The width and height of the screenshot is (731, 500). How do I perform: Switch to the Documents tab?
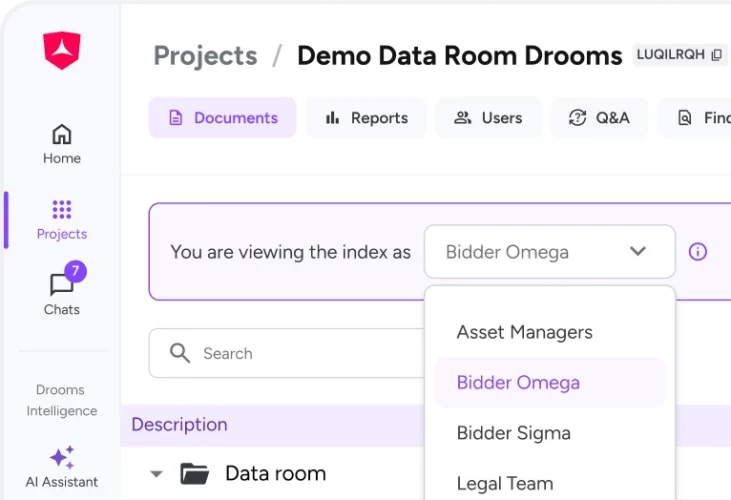tap(222, 118)
